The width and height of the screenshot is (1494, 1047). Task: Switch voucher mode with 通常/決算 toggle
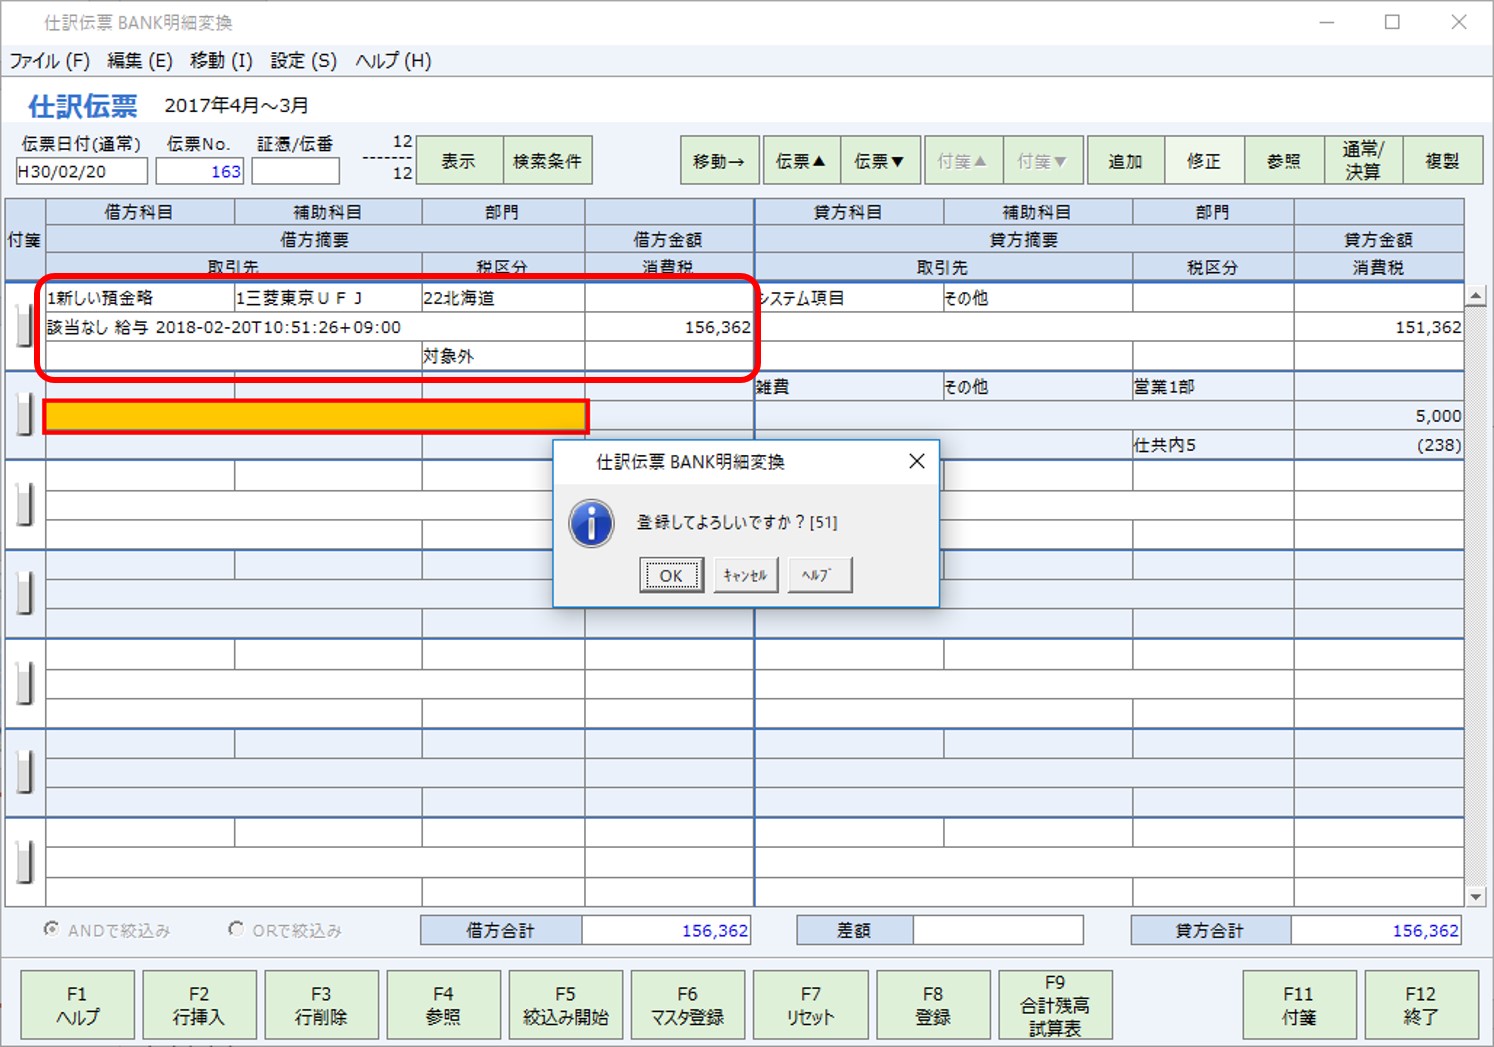coord(1362,160)
